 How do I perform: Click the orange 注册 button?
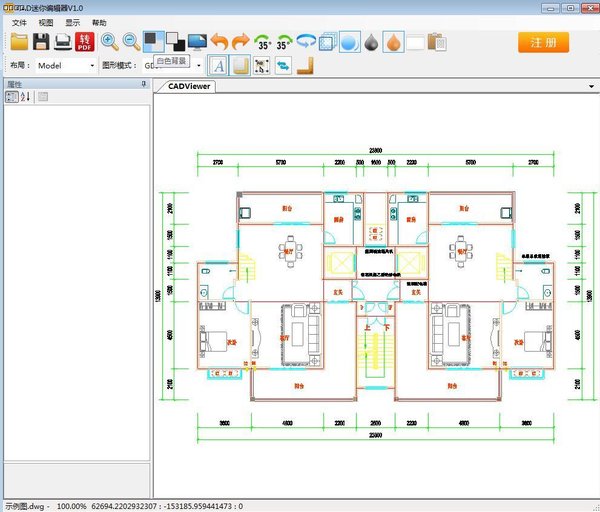pos(544,42)
